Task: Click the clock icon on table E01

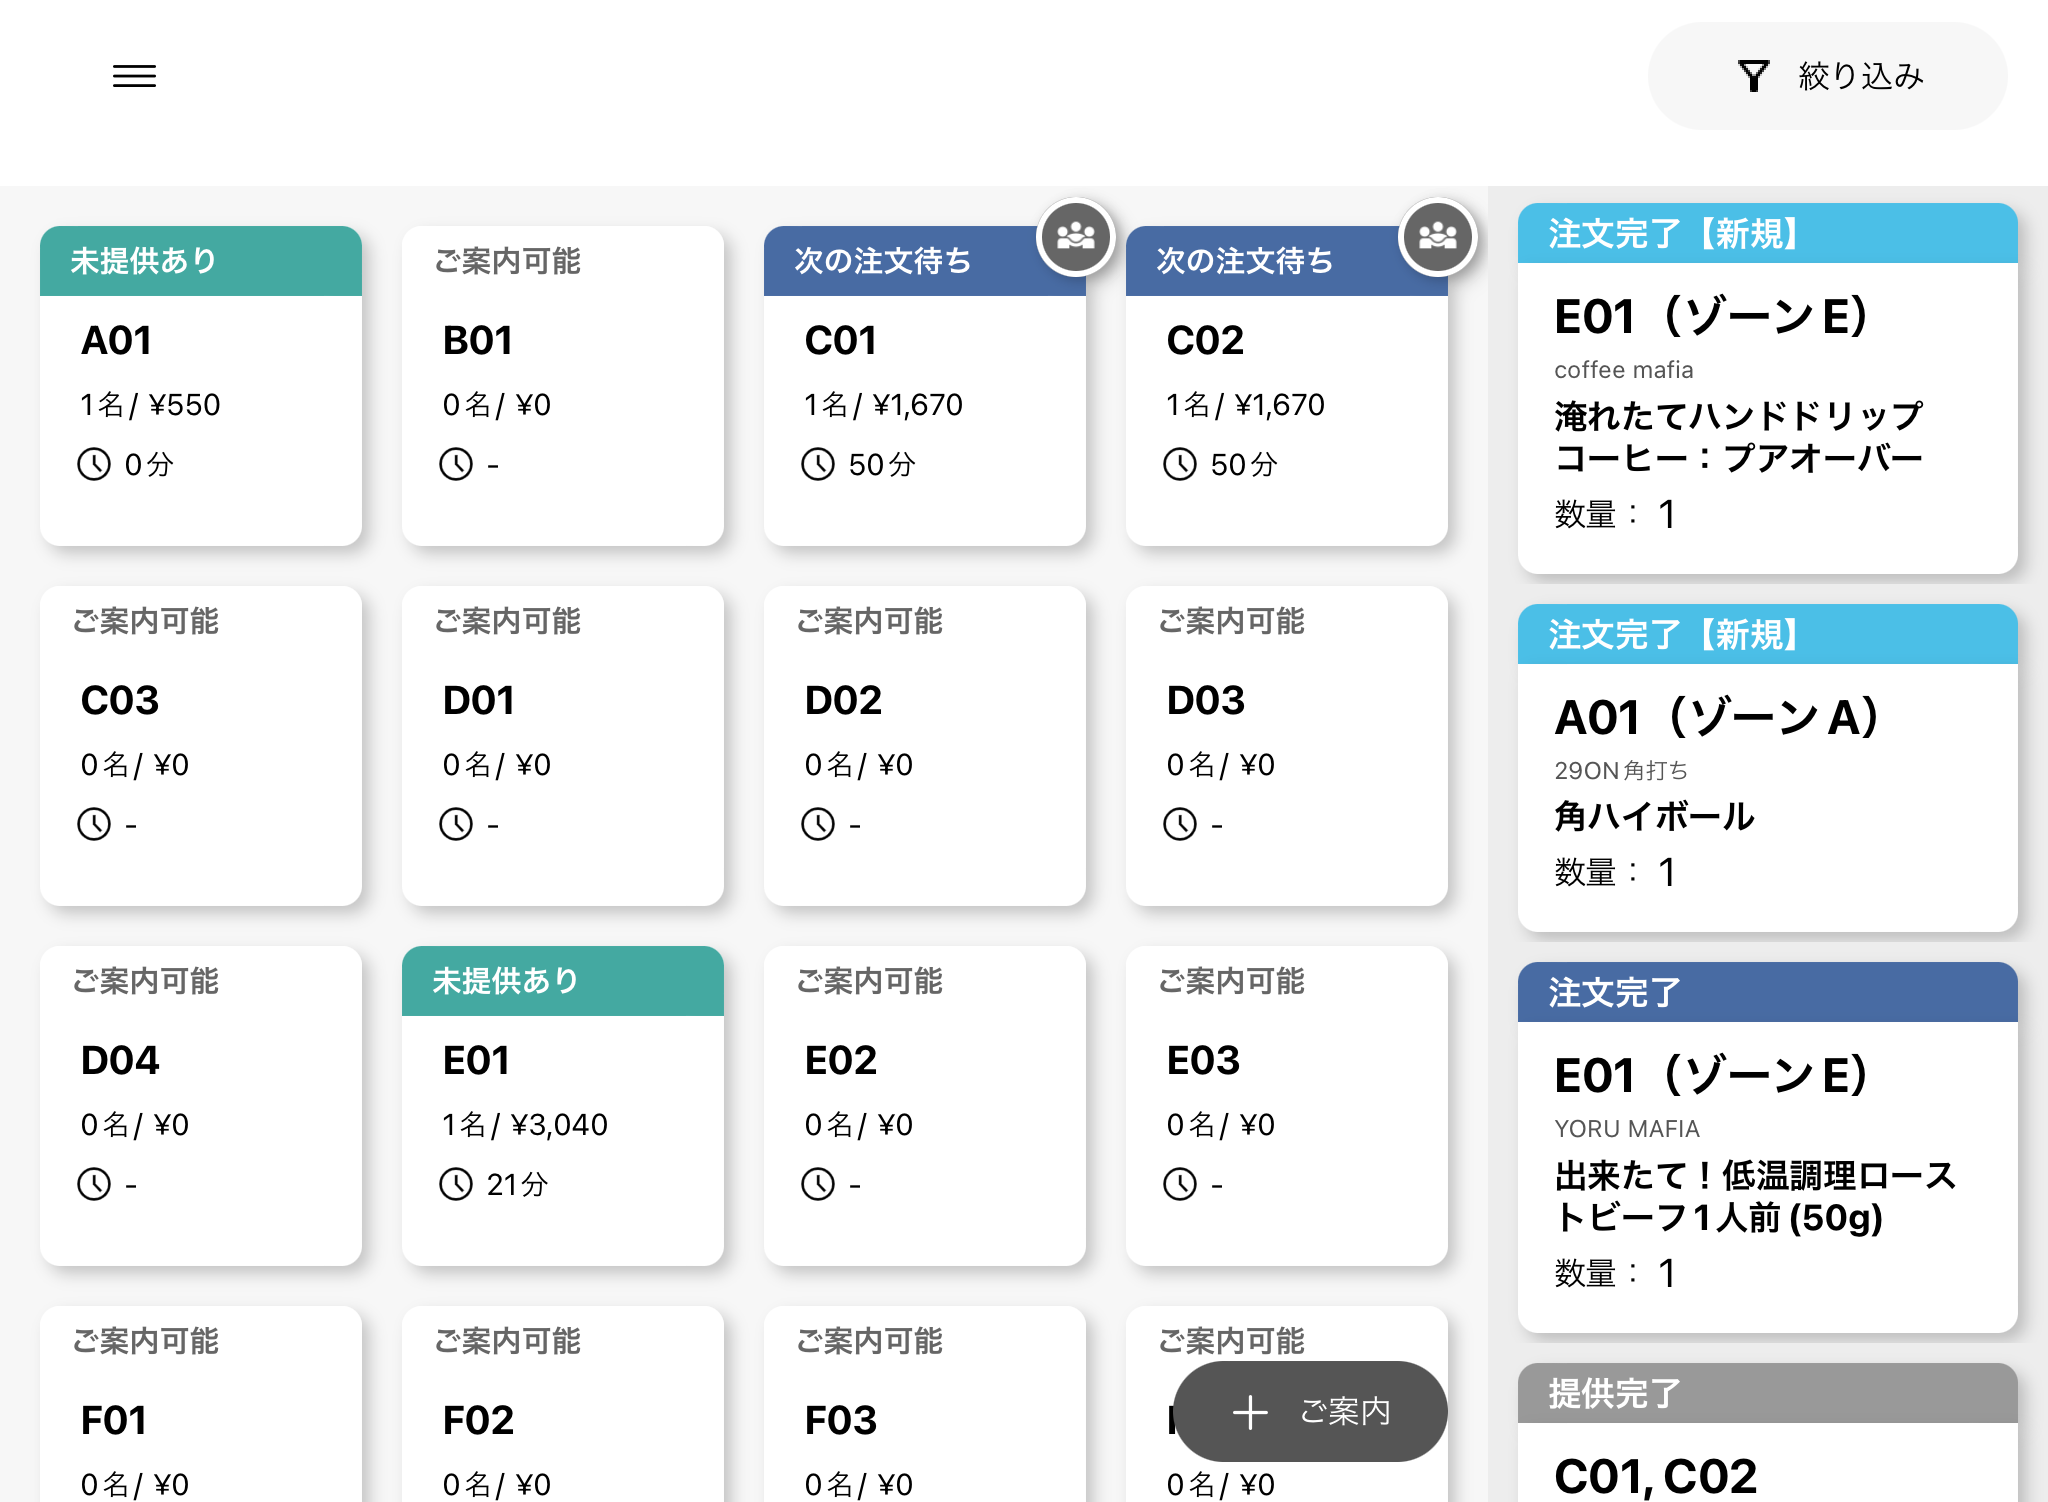Action: 456,1184
